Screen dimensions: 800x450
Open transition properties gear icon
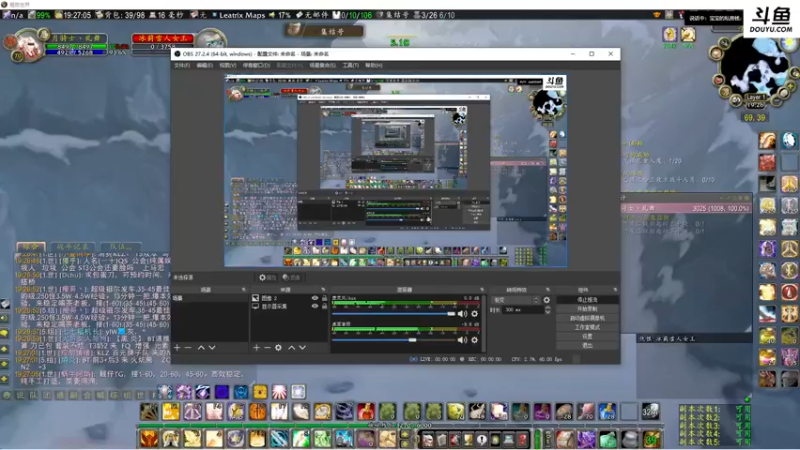547,300
